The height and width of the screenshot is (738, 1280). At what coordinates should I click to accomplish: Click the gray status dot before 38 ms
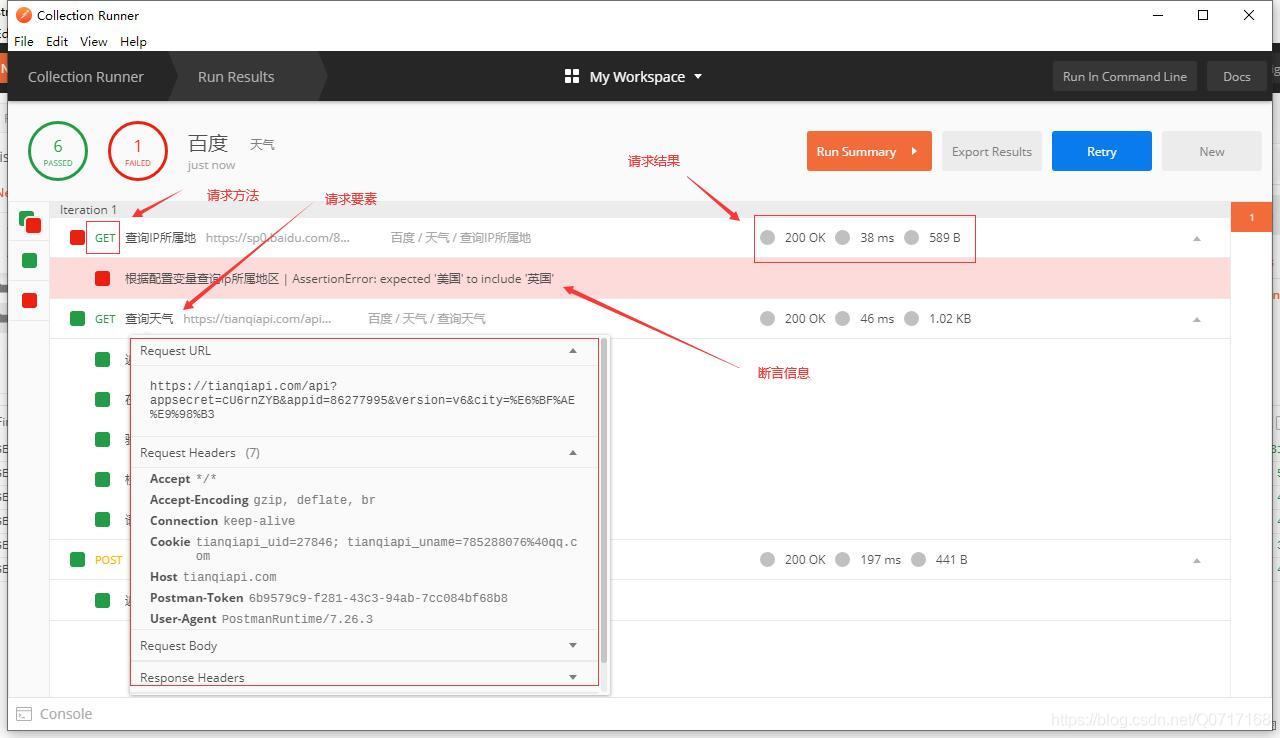coord(842,237)
